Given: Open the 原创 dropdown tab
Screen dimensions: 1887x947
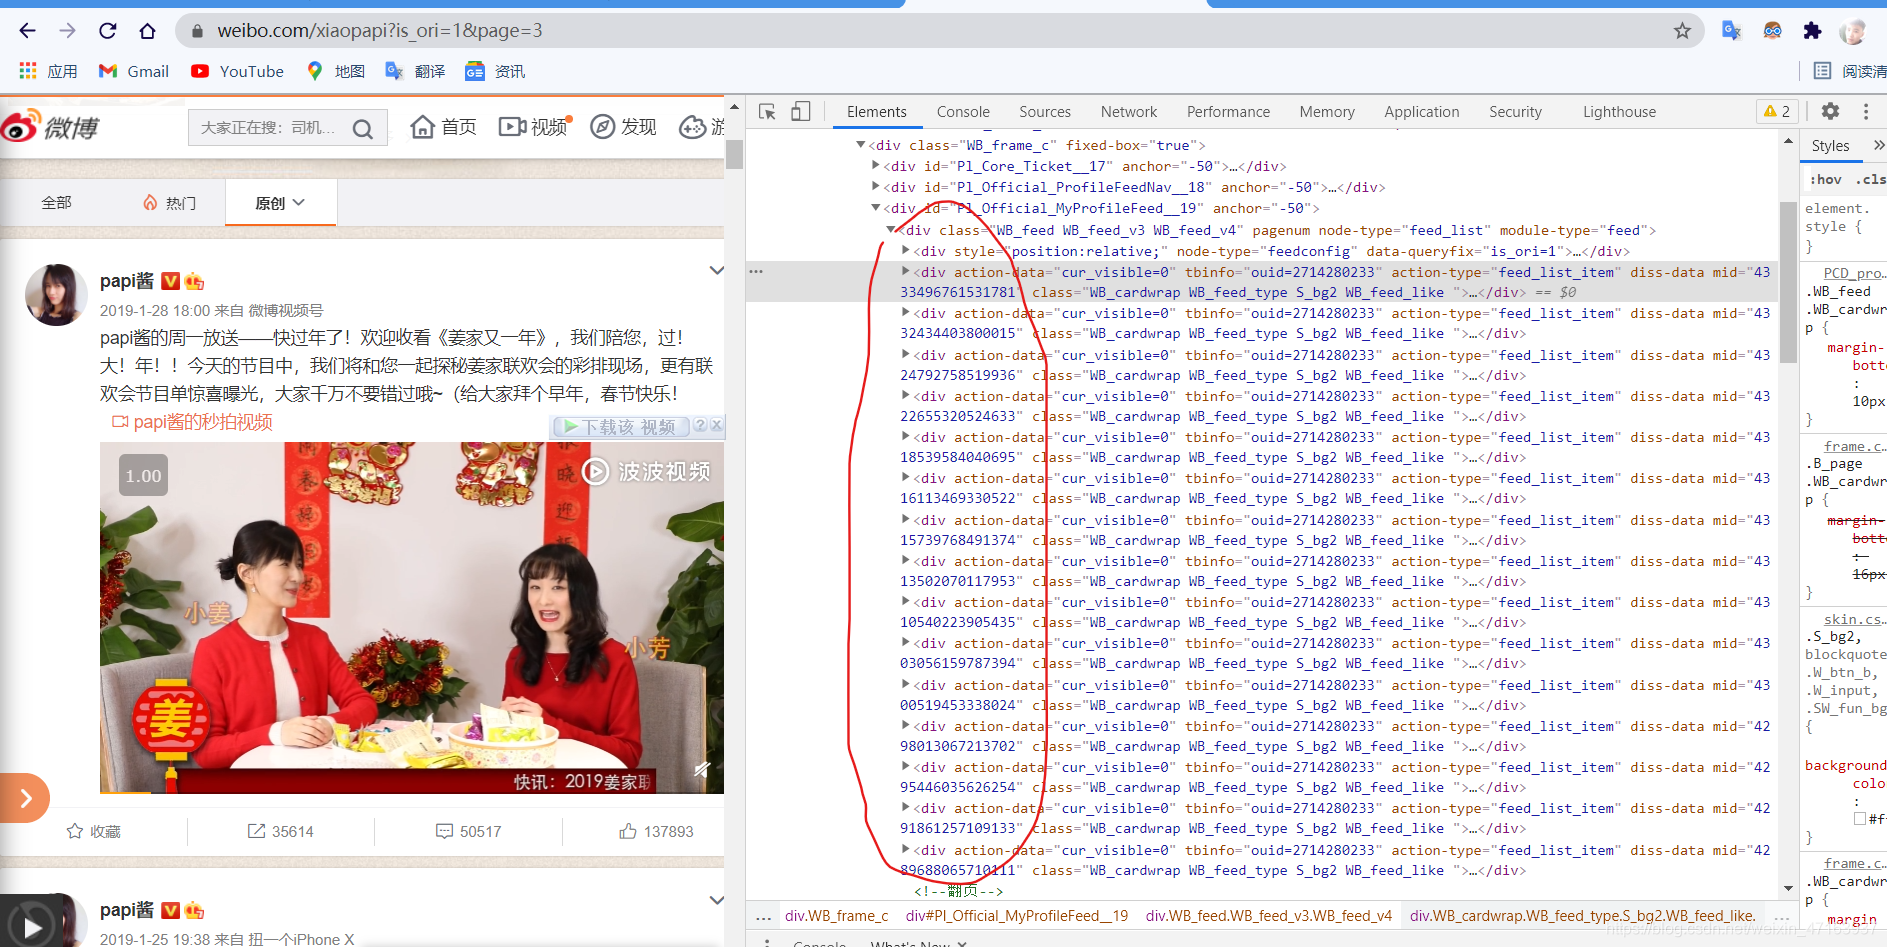Looking at the screenshot, I should 280,203.
